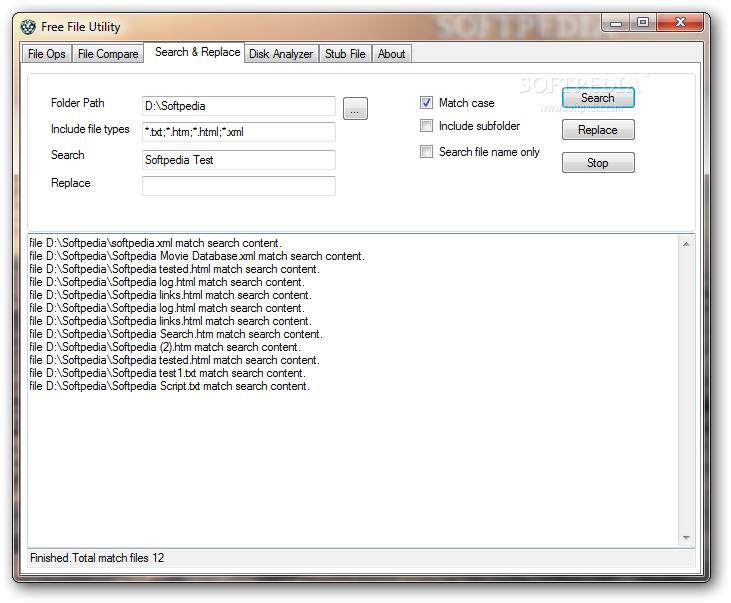The image size is (731, 603).
Task: Maximize the Free File Utility window
Action: click(x=643, y=22)
